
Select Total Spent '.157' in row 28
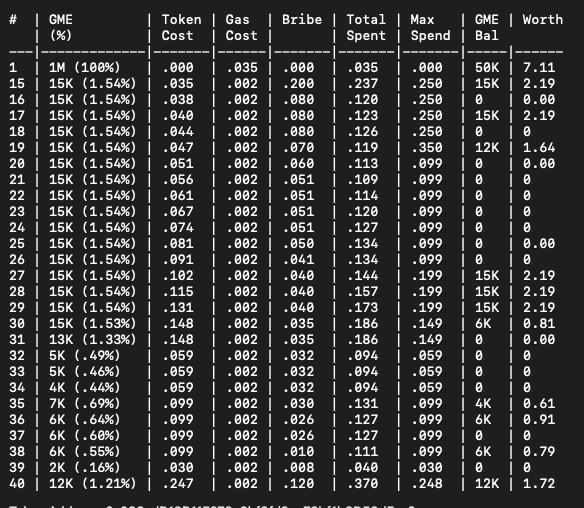362,292
